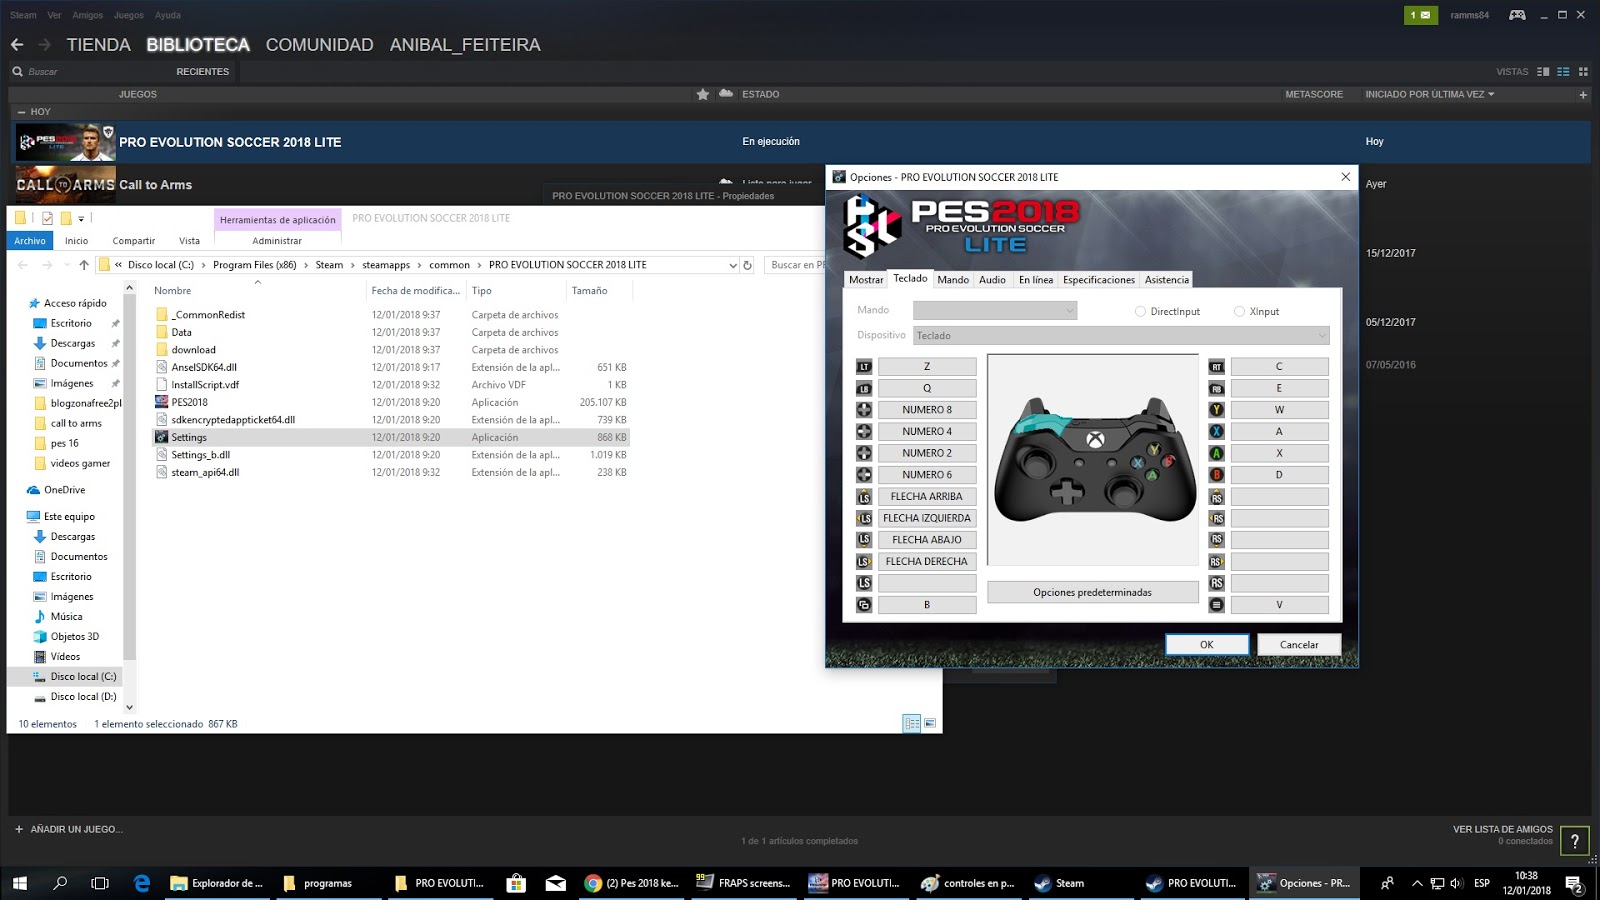Open the Steam help question mark button

(x=1575, y=841)
